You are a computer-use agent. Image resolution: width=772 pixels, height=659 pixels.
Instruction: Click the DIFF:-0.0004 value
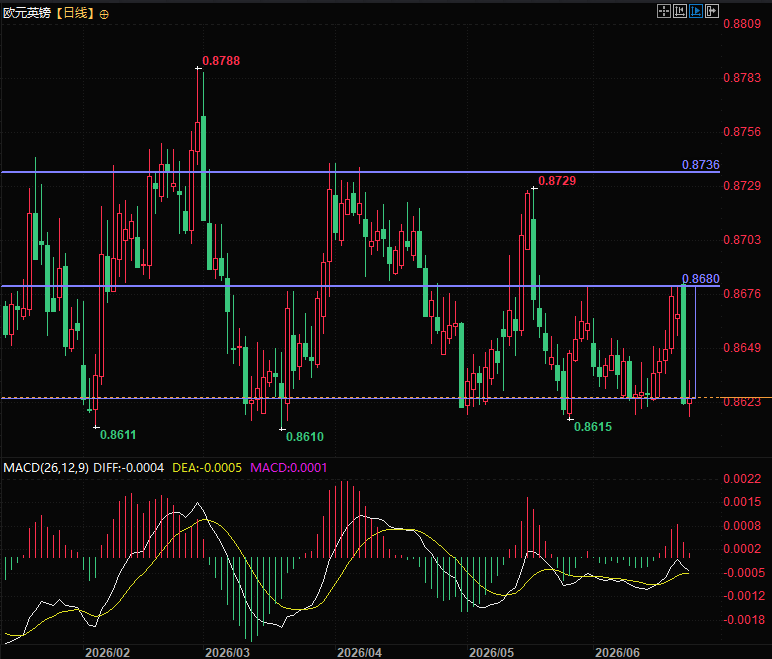[129, 467]
